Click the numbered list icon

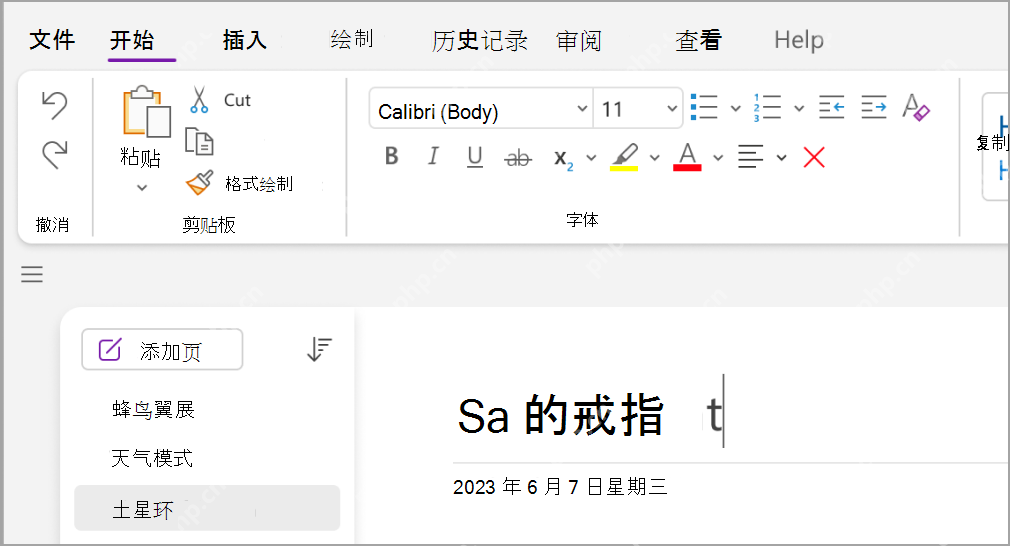point(767,107)
